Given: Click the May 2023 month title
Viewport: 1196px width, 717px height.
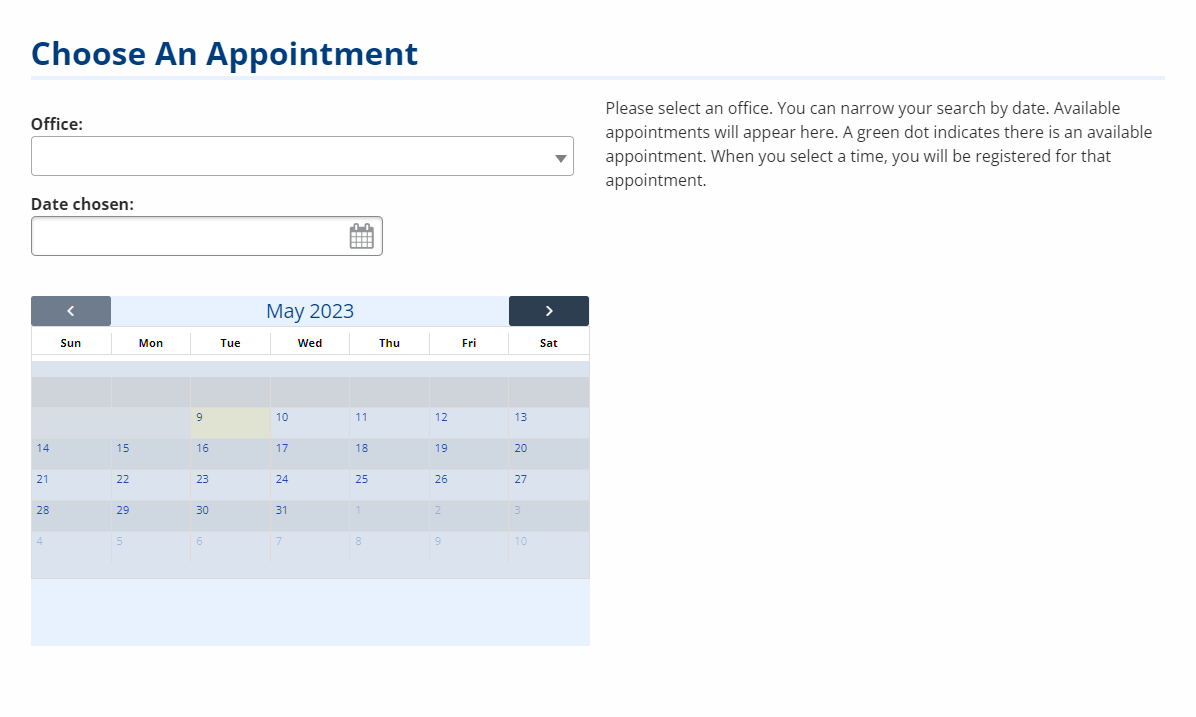Looking at the screenshot, I should [310, 311].
